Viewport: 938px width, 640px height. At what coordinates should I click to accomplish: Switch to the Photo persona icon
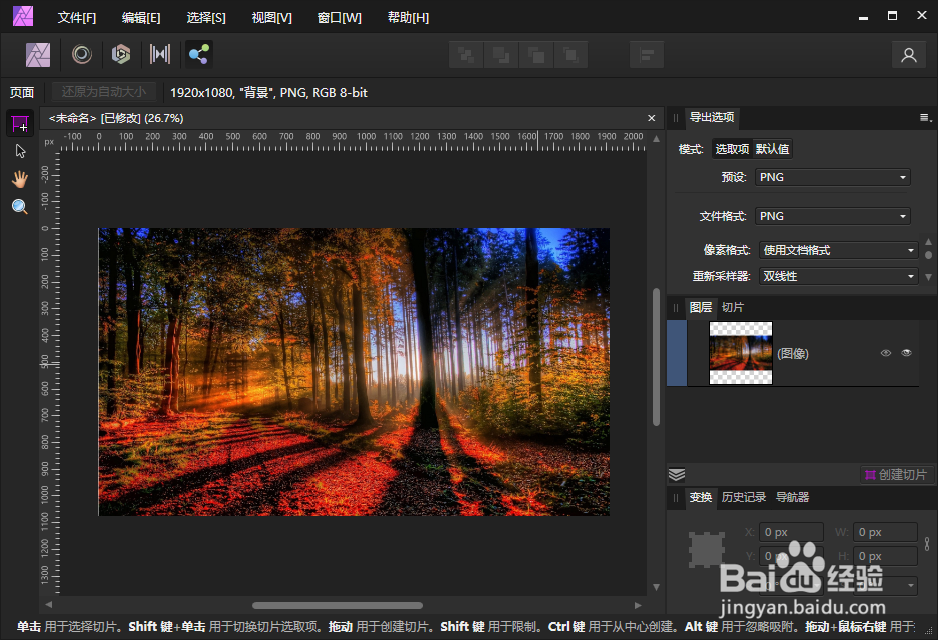(x=81, y=55)
